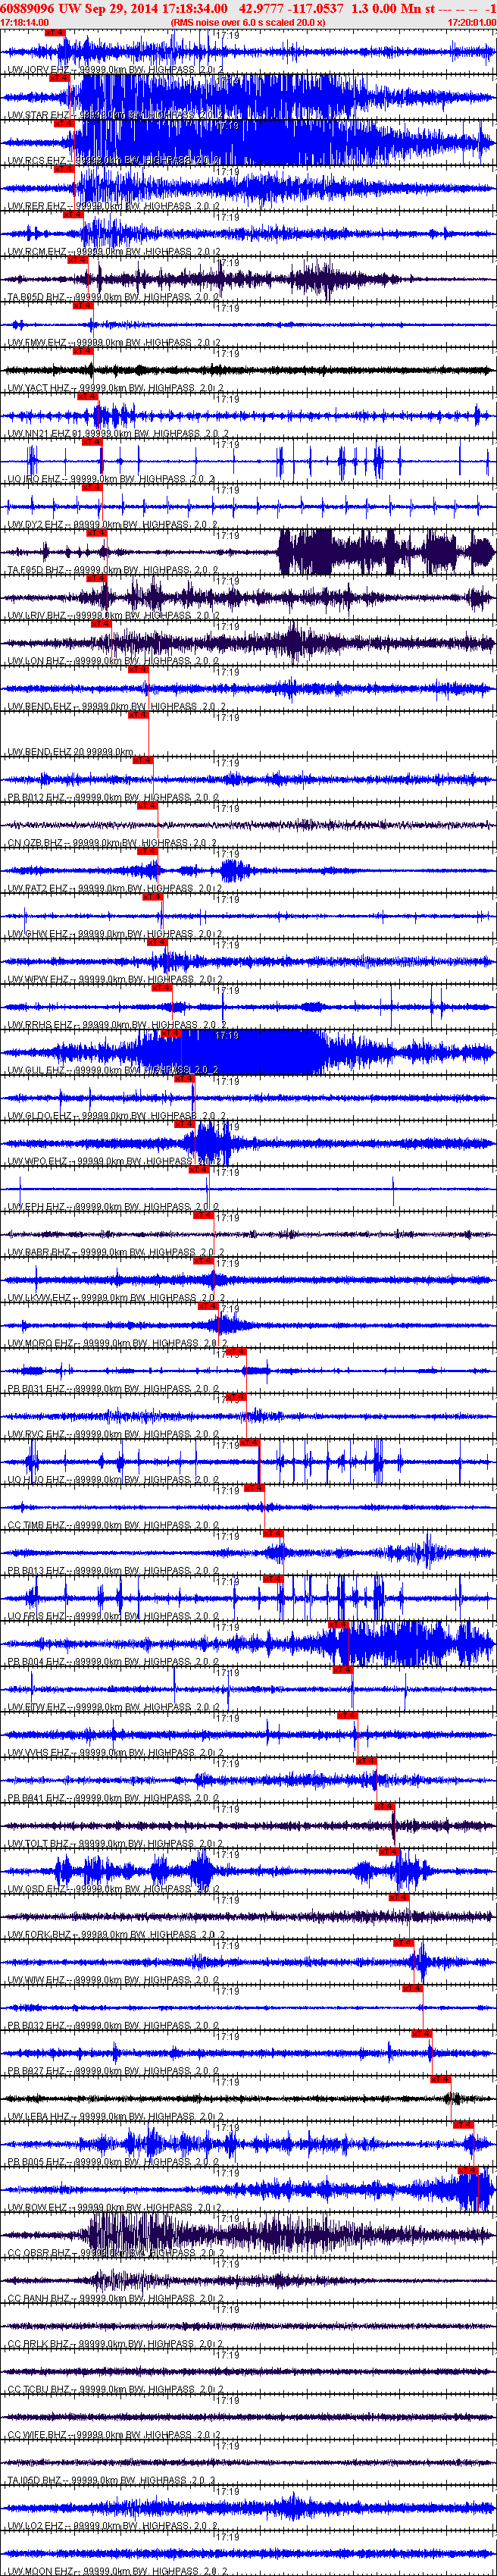Select the UW.RVC.EHZ station label
Image resolution: width=497 pixels, height=2576 pixels.
pyautogui.click(x=113, y=1434)
